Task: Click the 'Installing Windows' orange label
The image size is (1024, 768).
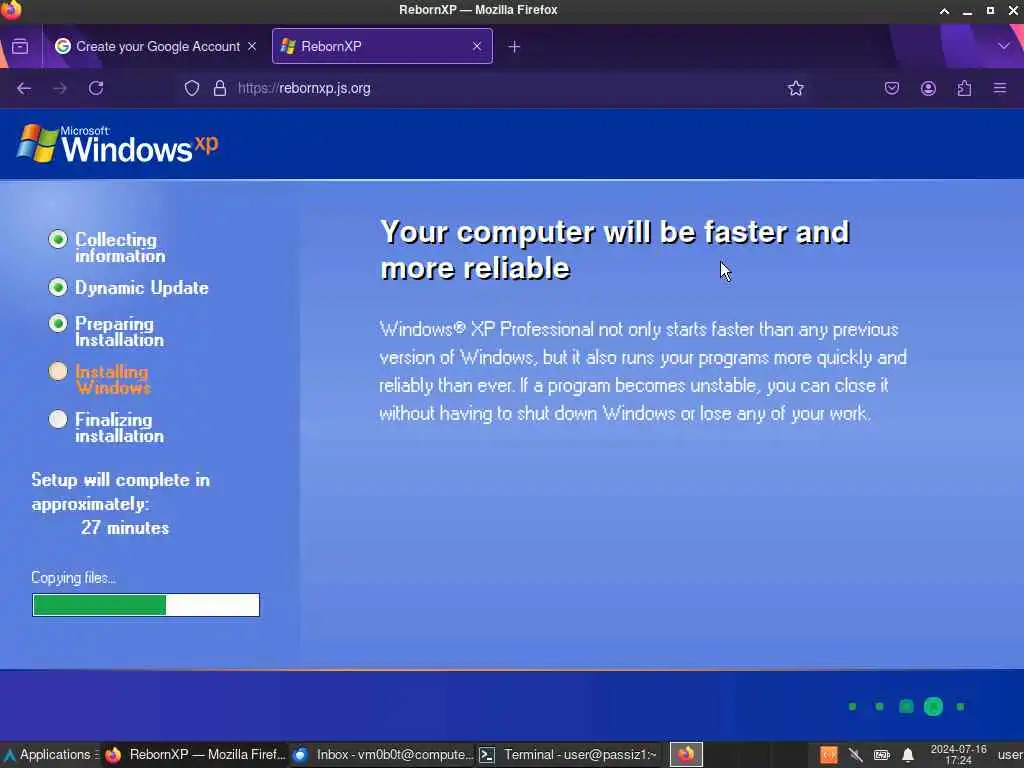Action: click(x=112, y=379)
